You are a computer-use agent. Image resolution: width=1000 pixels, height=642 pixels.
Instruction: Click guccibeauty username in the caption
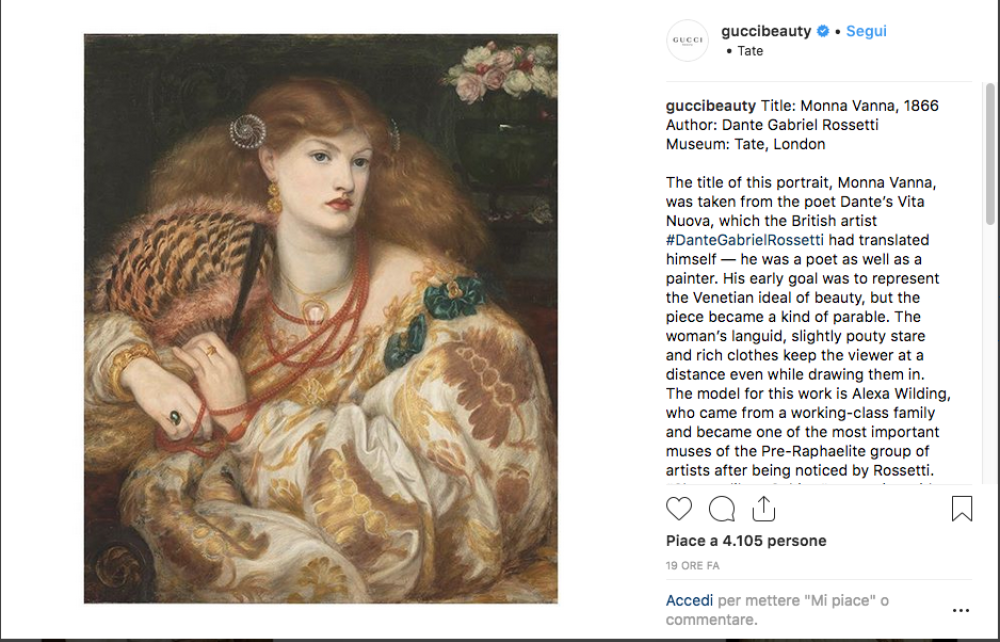[x=711, y=106]
